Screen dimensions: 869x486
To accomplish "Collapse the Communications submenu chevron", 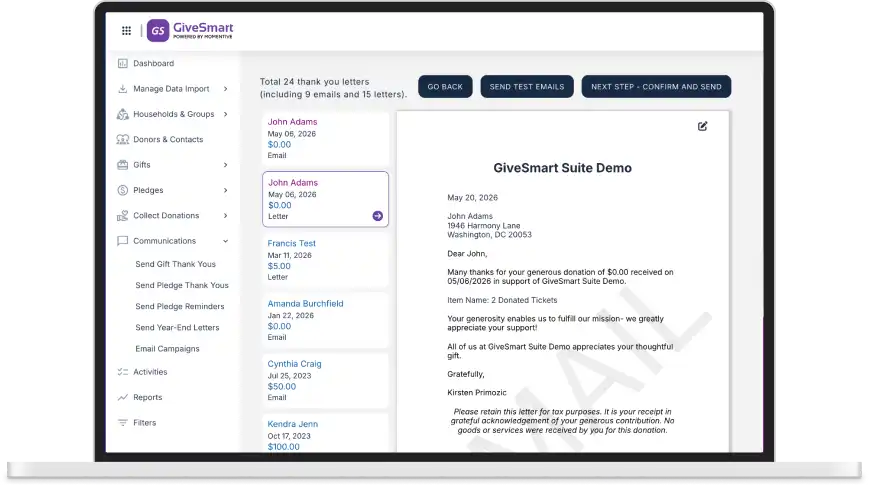I will coord(226,241).
